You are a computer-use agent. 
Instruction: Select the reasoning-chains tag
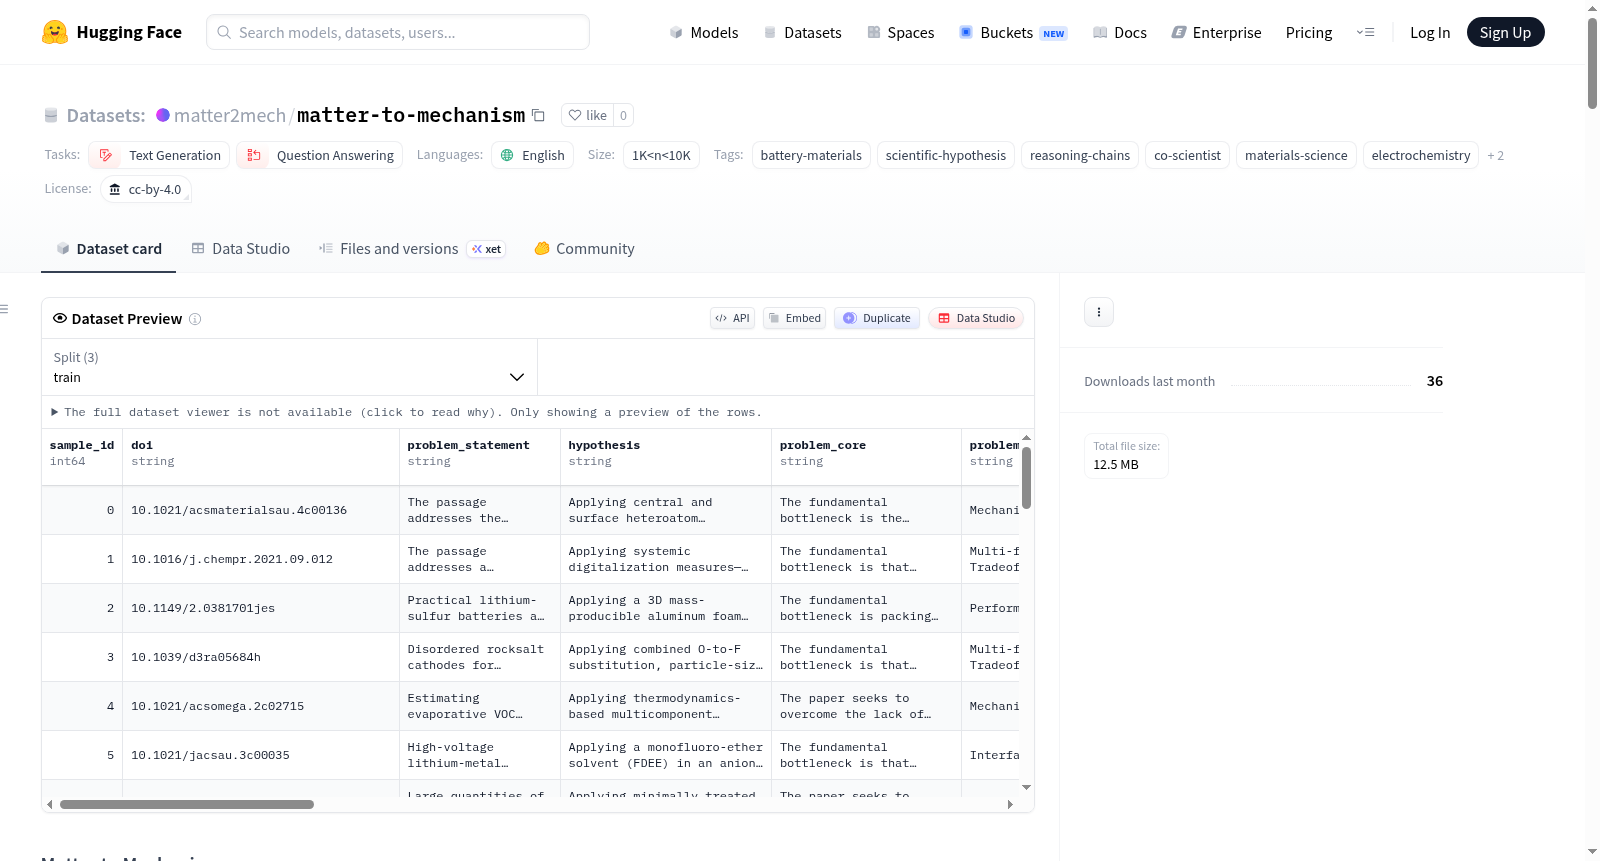pos(1080,155)
